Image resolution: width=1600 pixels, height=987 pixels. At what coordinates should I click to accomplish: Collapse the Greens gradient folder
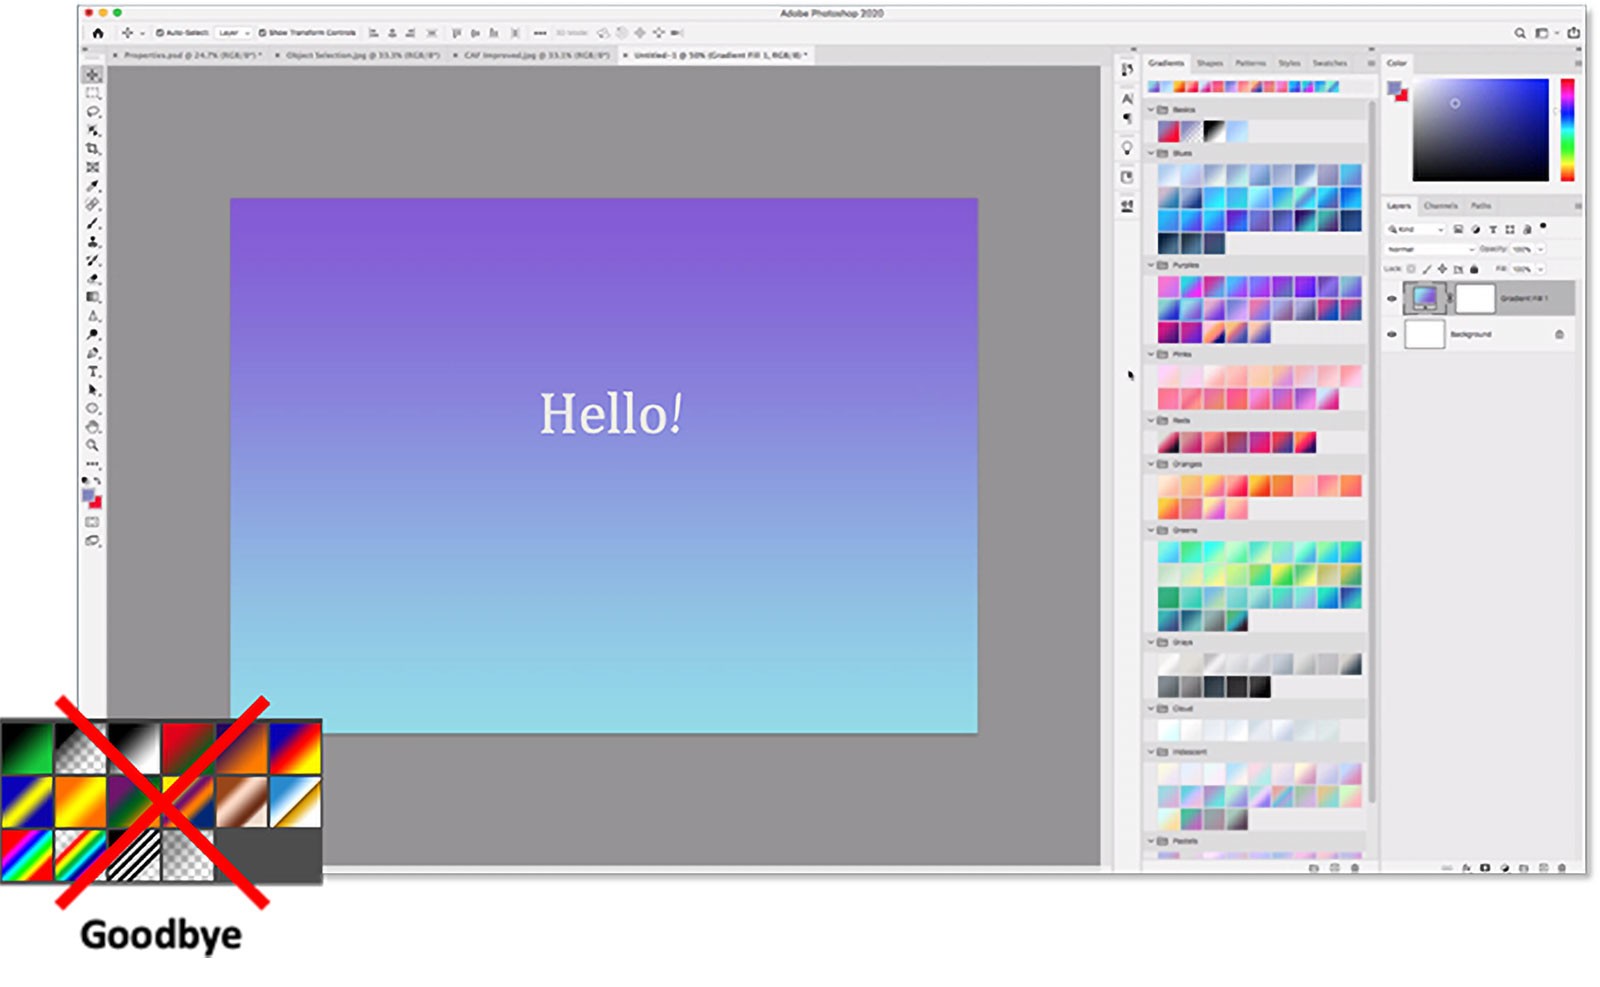click(1151, 530)
